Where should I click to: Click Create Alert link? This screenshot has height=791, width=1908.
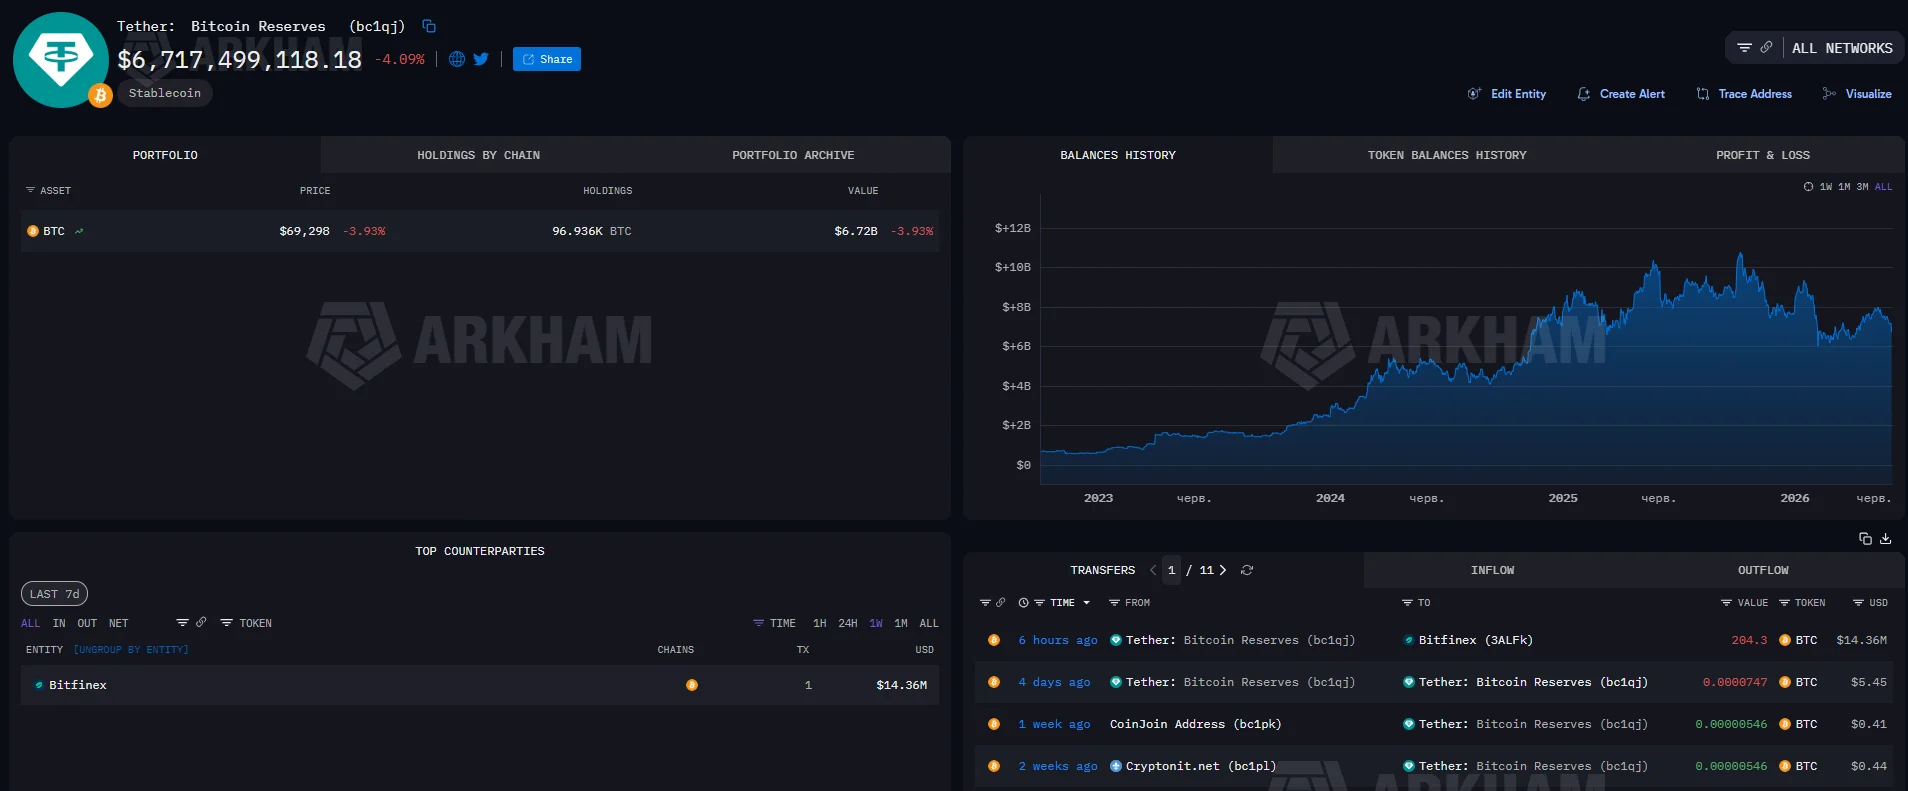pyautogui.click(x=1621, y=94)
